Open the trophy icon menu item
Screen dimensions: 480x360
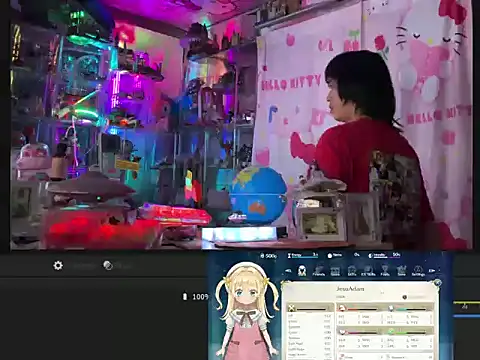pyautogui.click(x=385, y=271)
